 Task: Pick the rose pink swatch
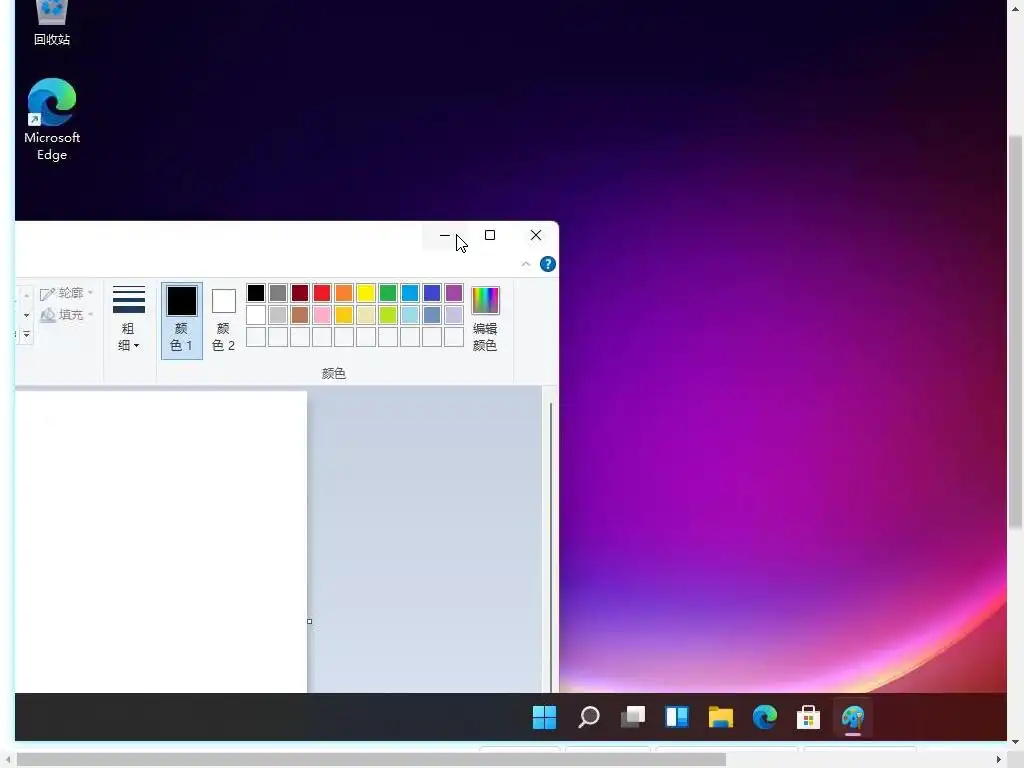tap(322, 315)
